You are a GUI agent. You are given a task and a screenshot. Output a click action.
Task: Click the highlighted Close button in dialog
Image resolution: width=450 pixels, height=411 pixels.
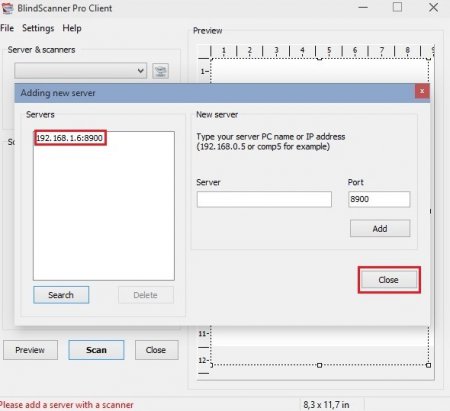(389, 280)
